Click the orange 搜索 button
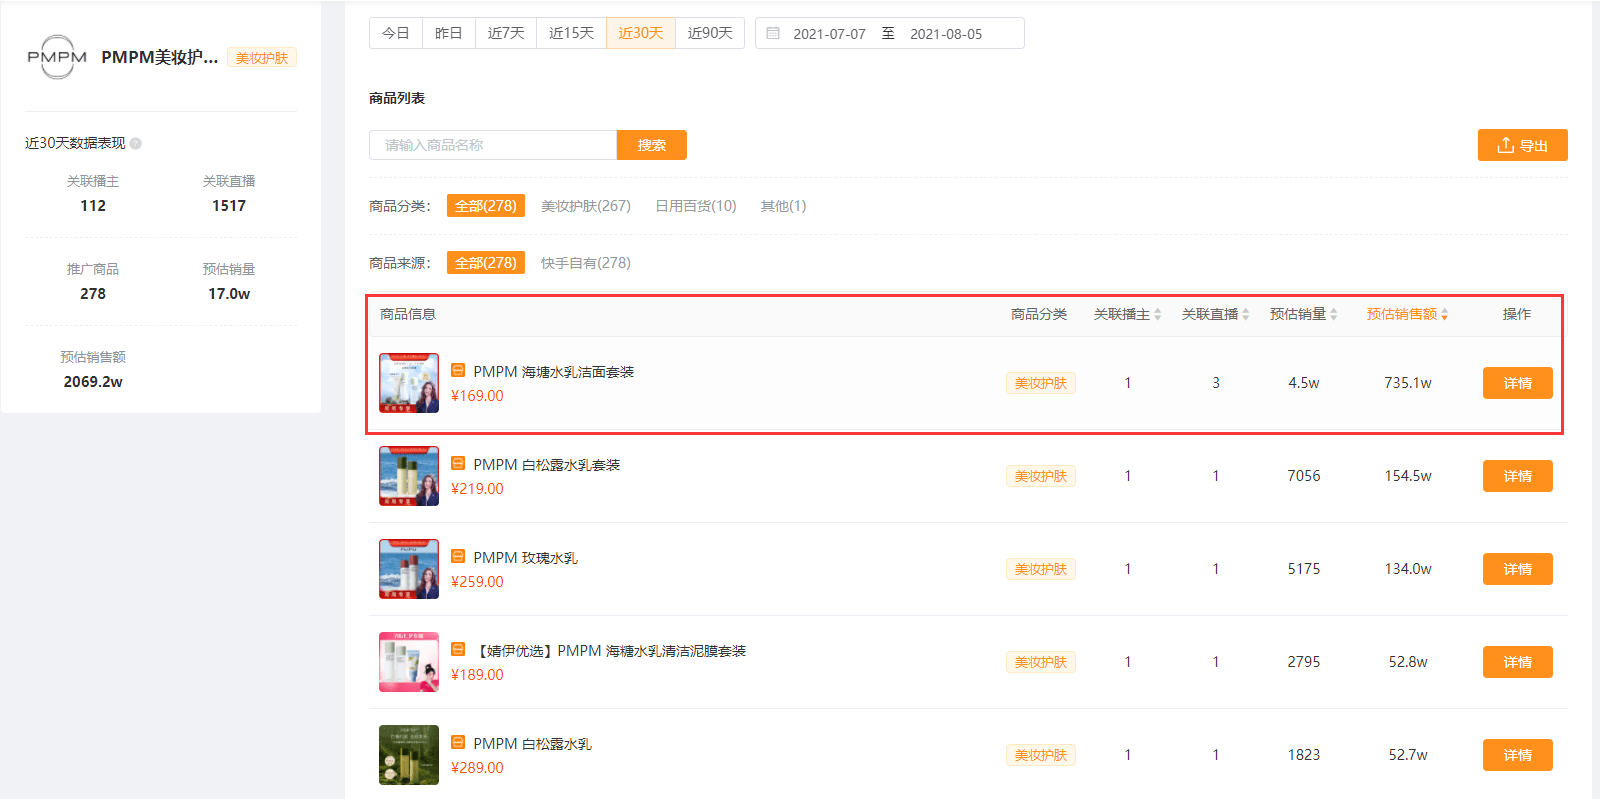 pyautogui.click(x=652, y=145)
